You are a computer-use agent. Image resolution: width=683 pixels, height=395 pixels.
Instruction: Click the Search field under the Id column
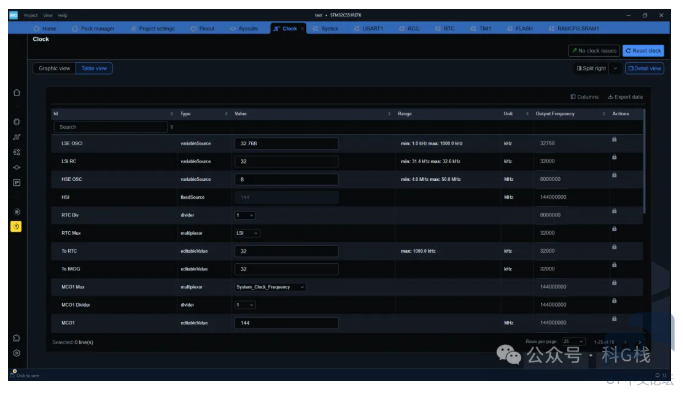tap(111, 127)
